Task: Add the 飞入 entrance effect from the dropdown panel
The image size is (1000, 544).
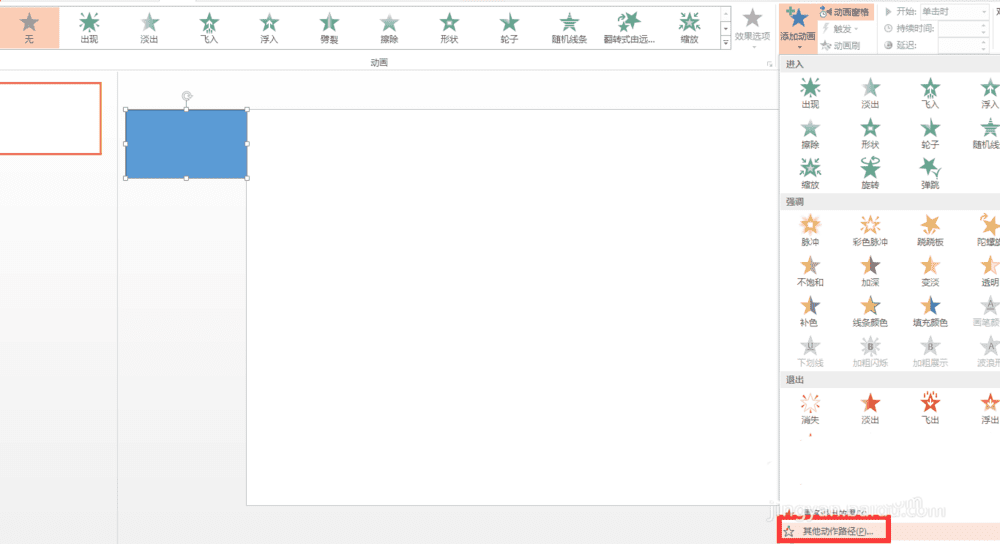Action: 930,92
